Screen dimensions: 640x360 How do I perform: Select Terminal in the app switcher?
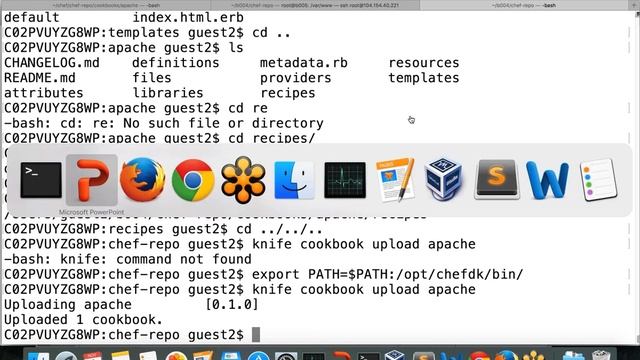click(x=41, y=180)
